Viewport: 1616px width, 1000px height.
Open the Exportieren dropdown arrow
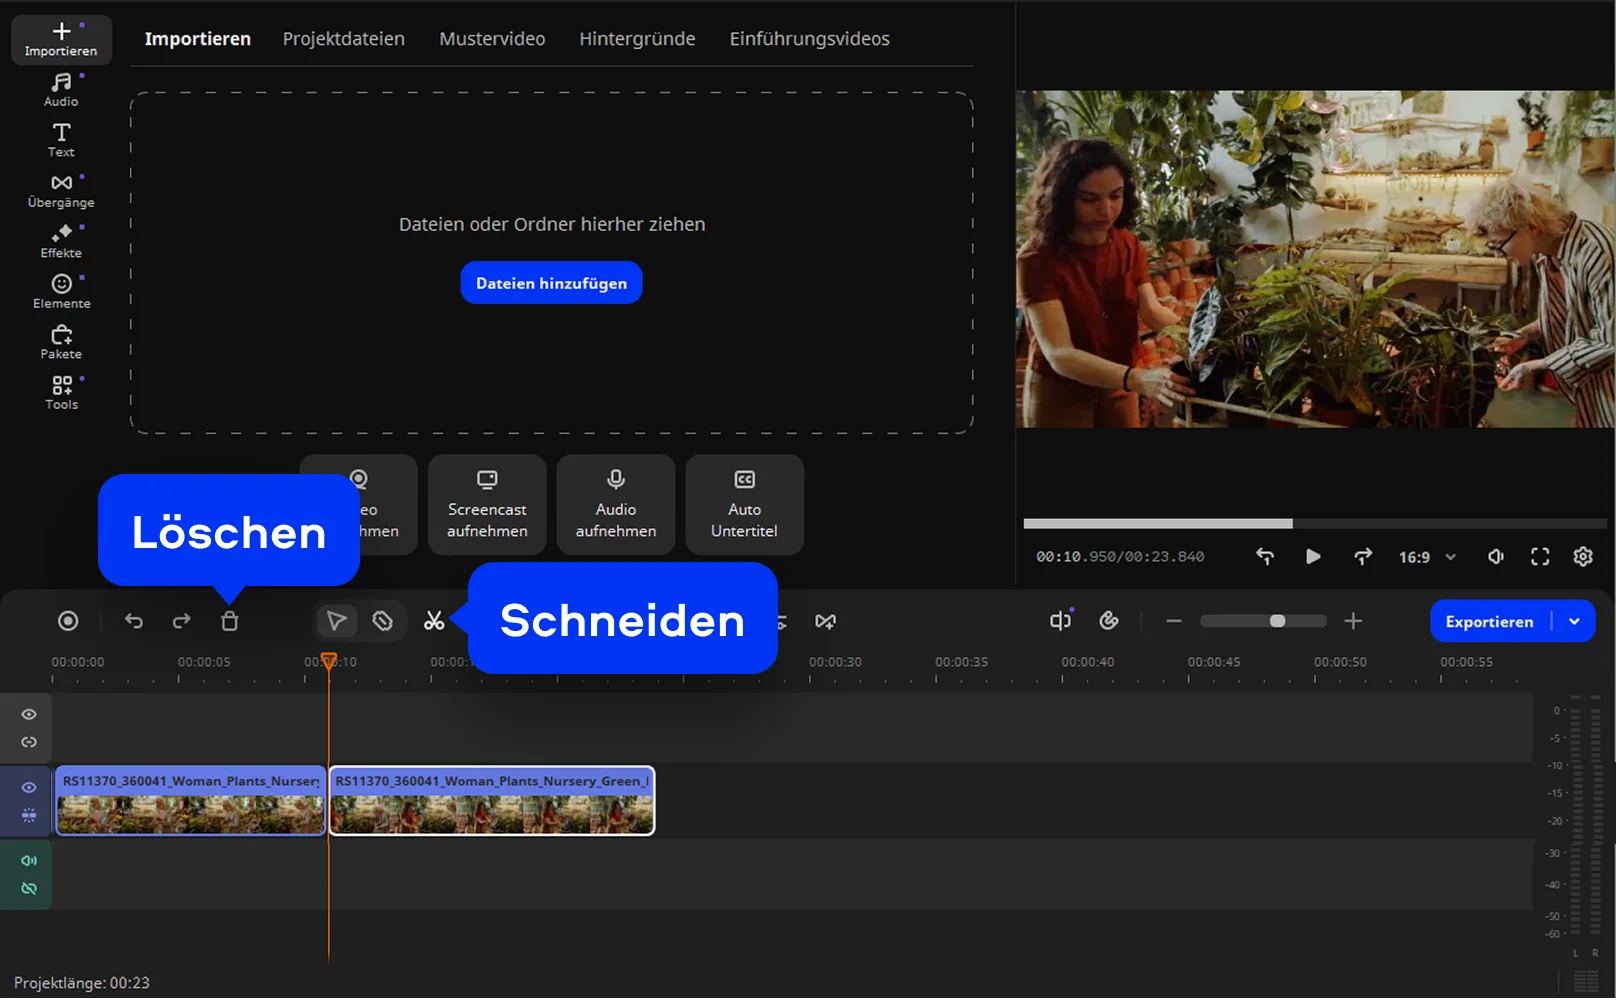point(1574,621)
